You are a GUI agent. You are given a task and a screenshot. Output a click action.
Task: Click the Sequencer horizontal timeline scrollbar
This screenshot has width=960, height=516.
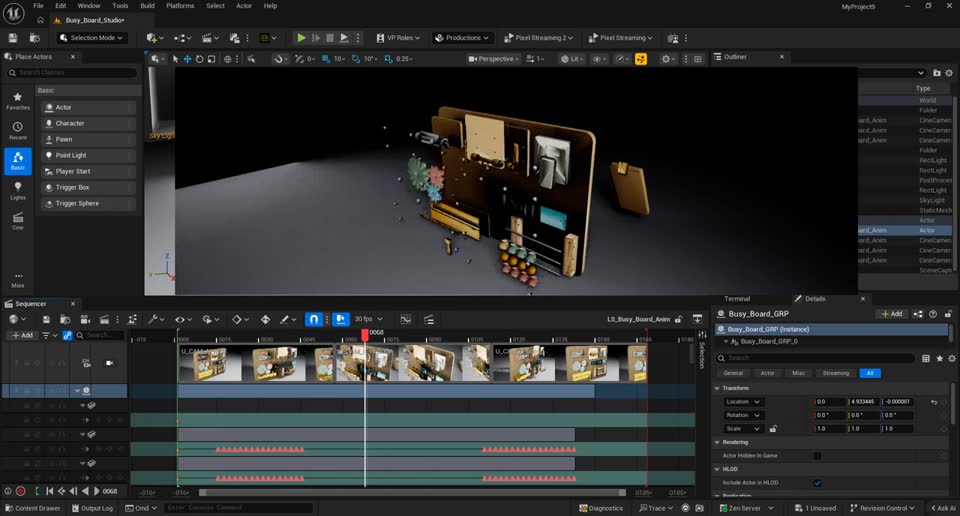tap(412, 492)
